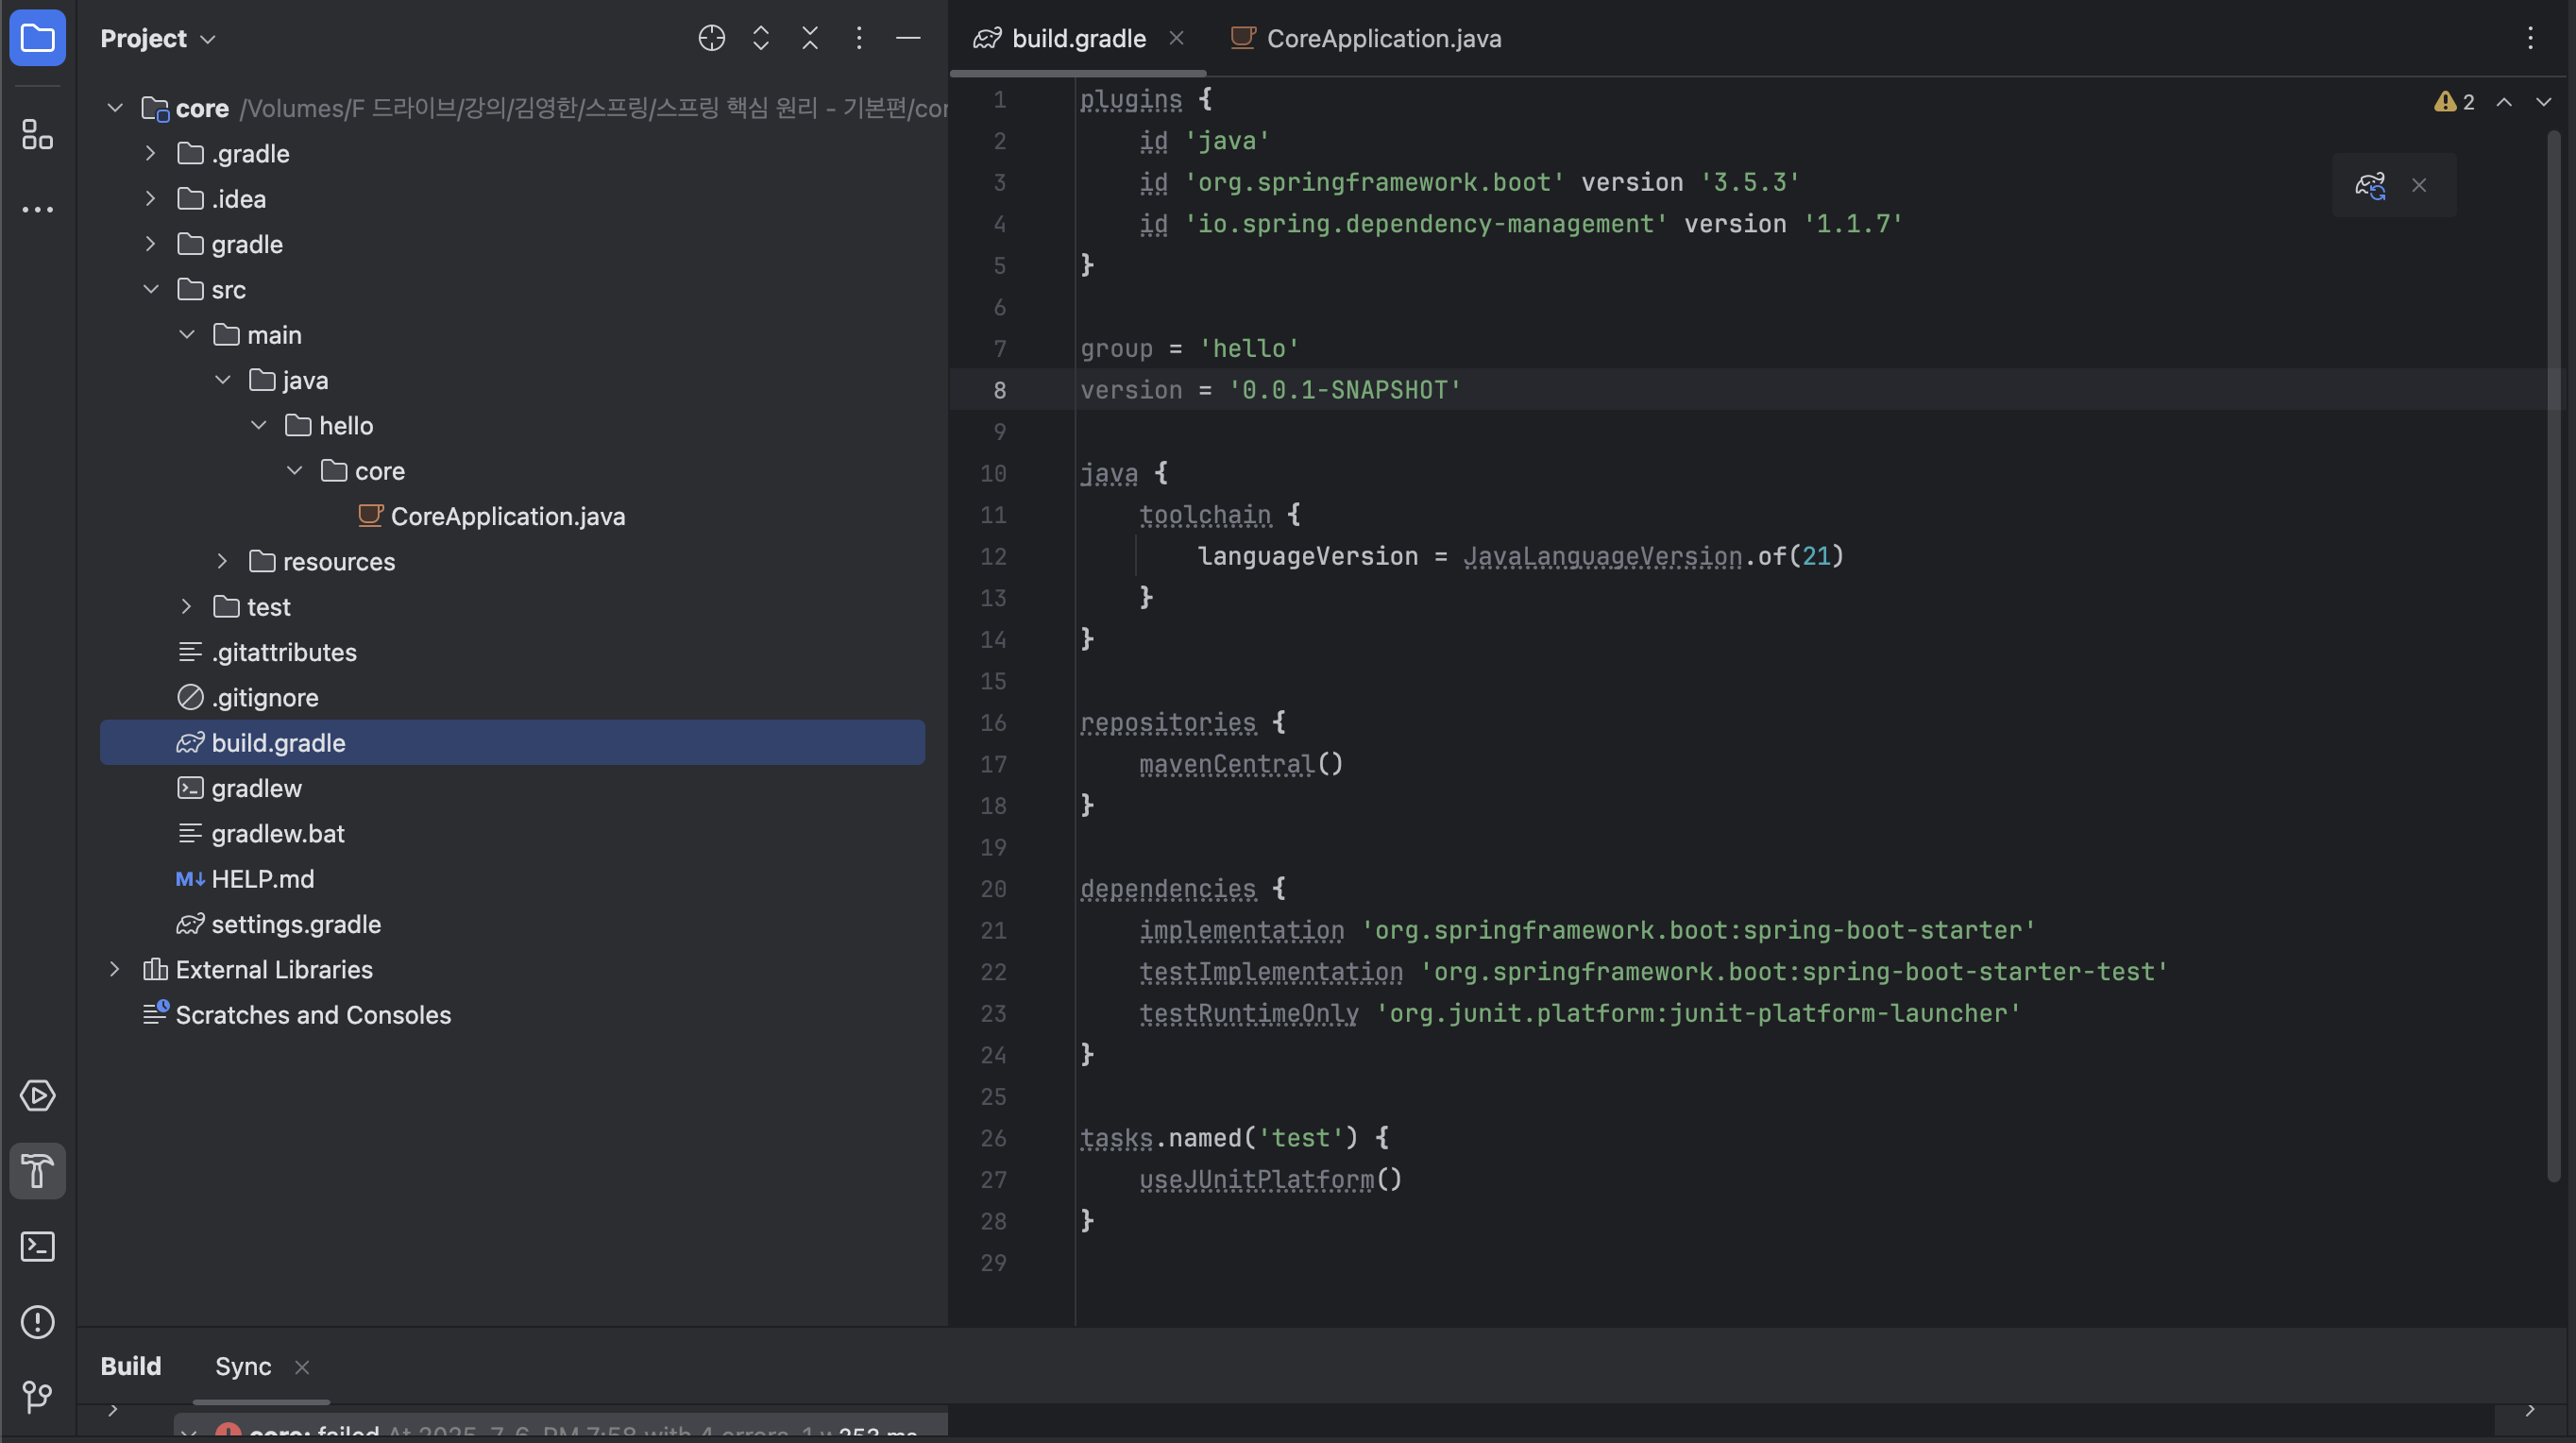Screen dimensions: 2576x1443
Task: Click testImplementation on line 22
Action: click(x=1271, y=972)
